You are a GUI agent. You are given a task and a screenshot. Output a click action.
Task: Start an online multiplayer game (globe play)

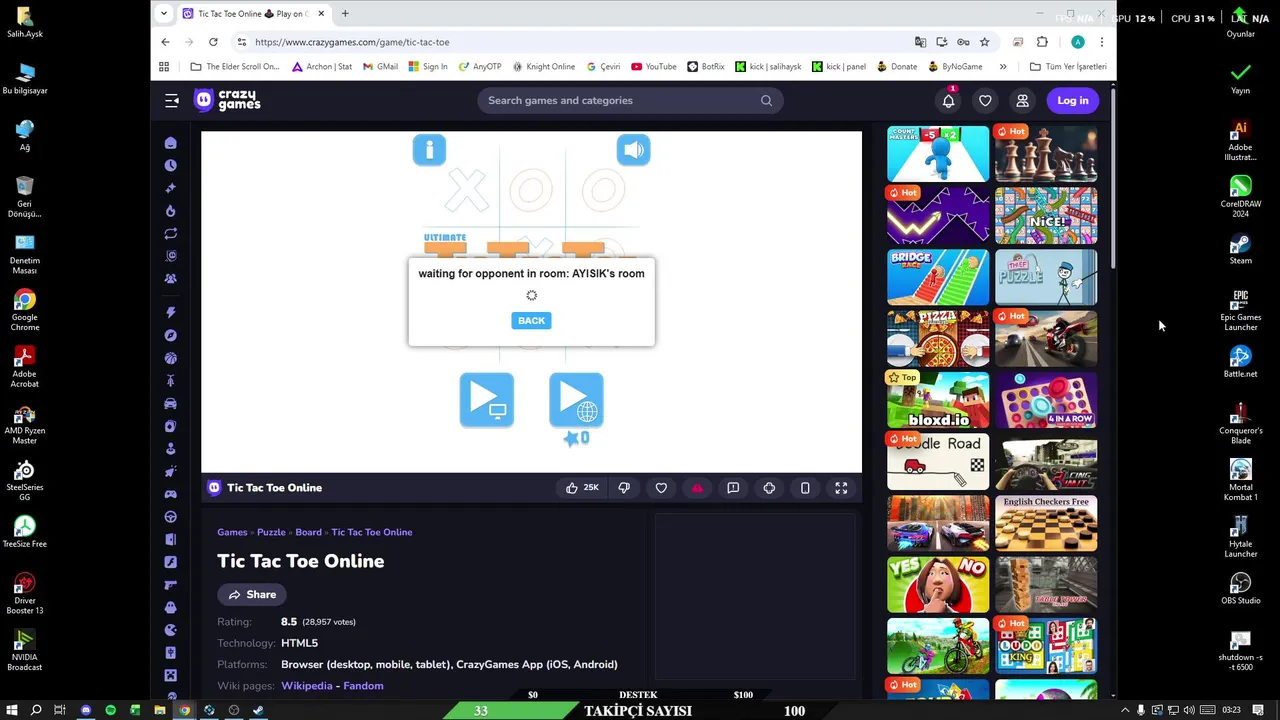[x=576, y=399]
